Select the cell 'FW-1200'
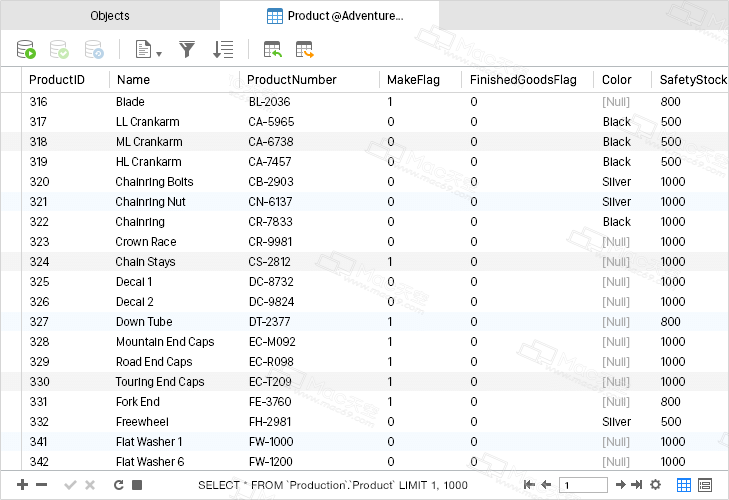This screenshot has height=500, width=729. click(271, 461)
